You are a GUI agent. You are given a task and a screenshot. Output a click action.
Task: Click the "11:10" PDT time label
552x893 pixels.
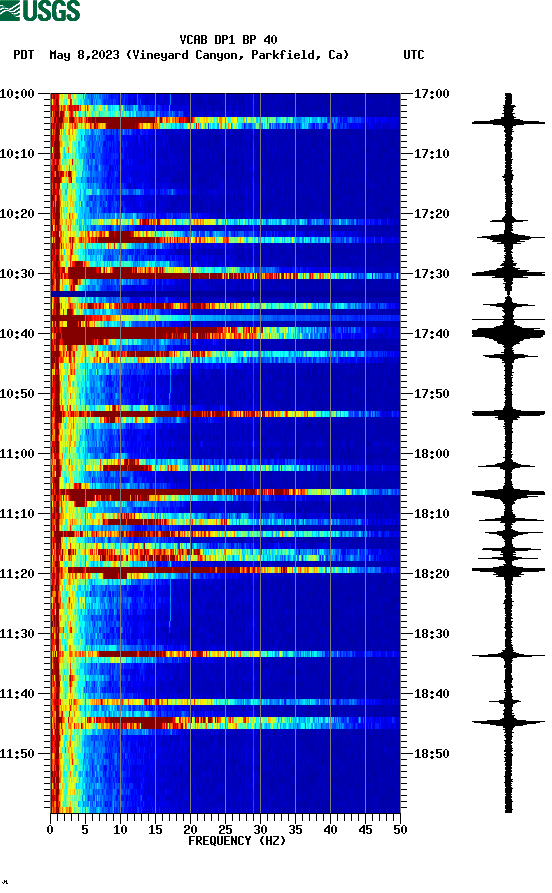tap(17, 514)
